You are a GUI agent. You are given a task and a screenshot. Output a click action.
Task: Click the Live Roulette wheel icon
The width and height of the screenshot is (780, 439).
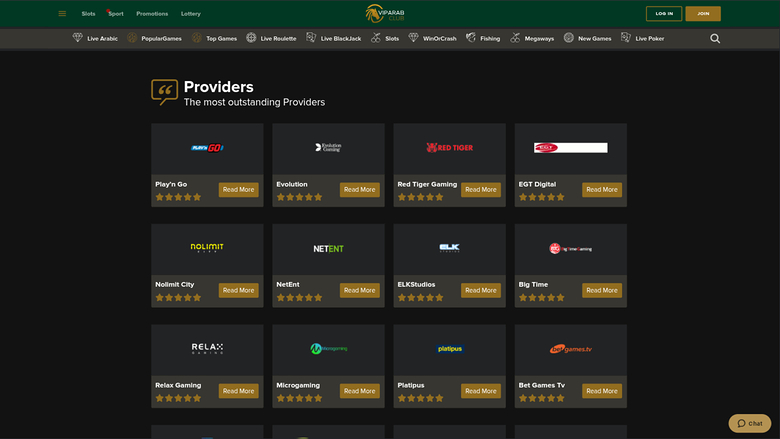(251, 39)
